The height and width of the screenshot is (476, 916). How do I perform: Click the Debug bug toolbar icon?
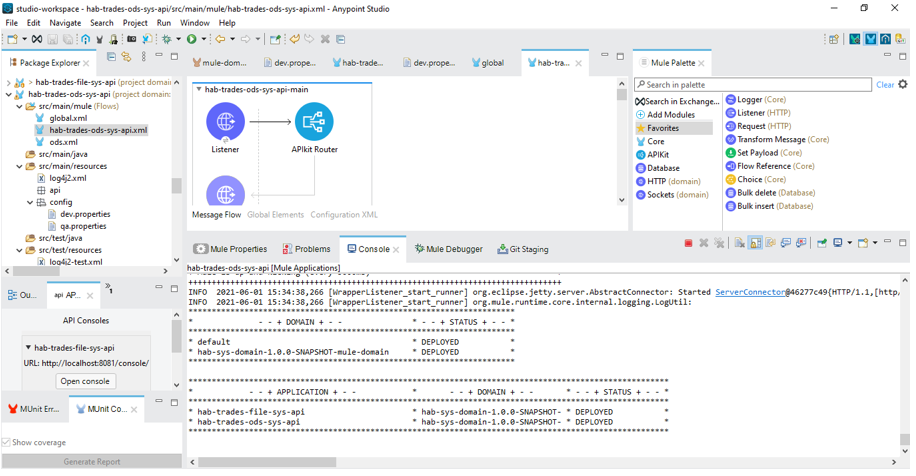166,39
